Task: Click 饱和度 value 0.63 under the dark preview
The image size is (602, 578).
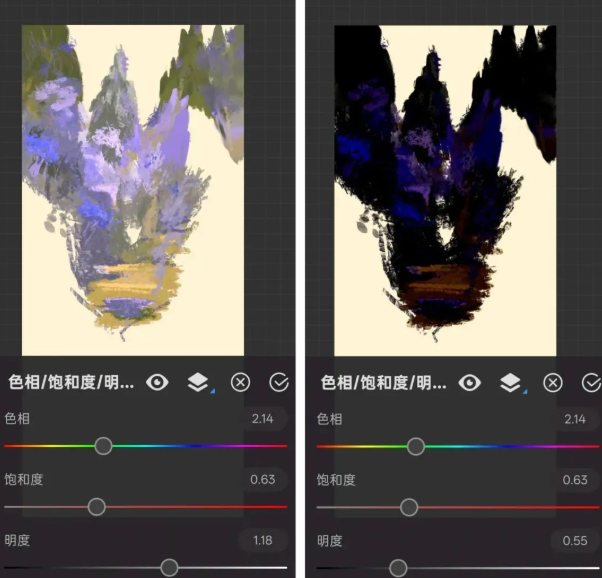Action: [574, 480]
